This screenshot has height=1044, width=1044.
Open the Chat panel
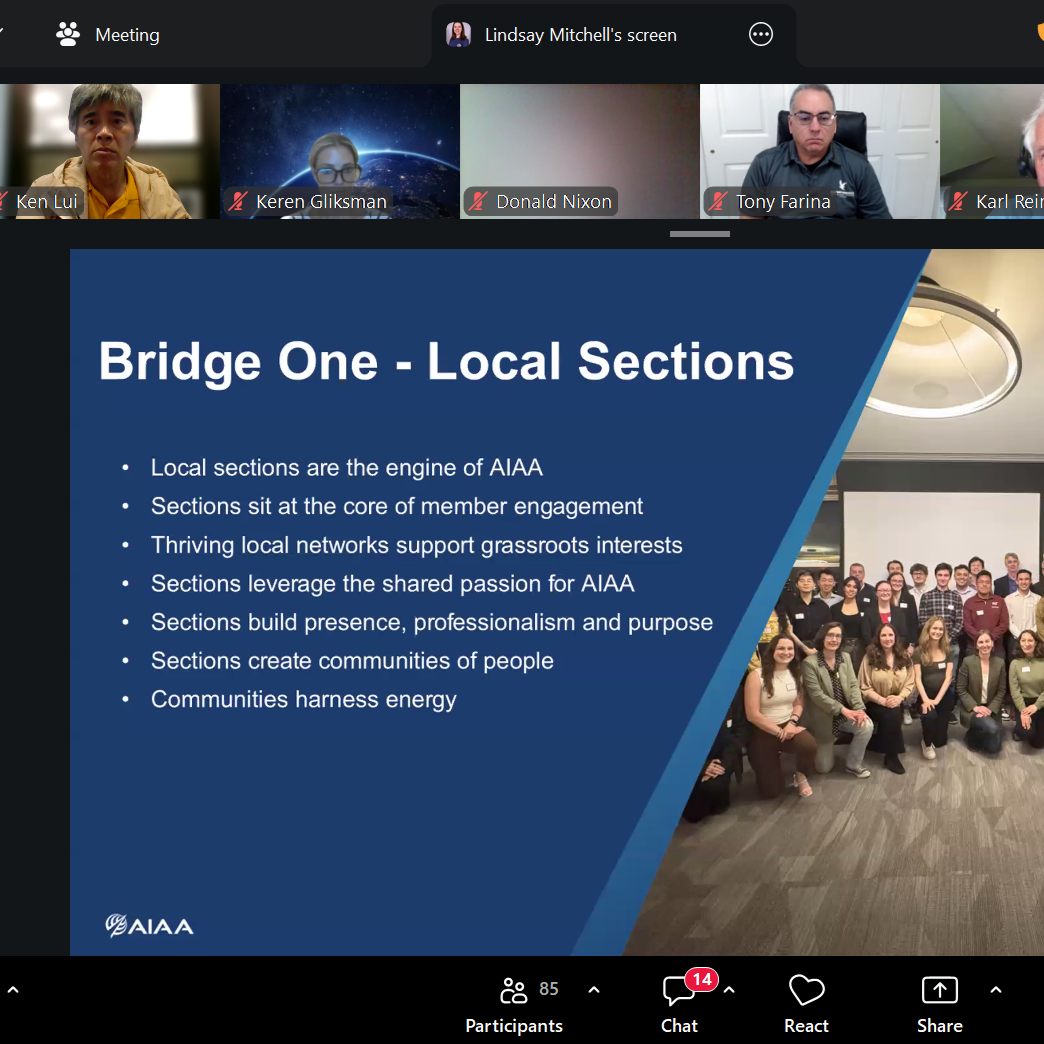point(679,1004)
